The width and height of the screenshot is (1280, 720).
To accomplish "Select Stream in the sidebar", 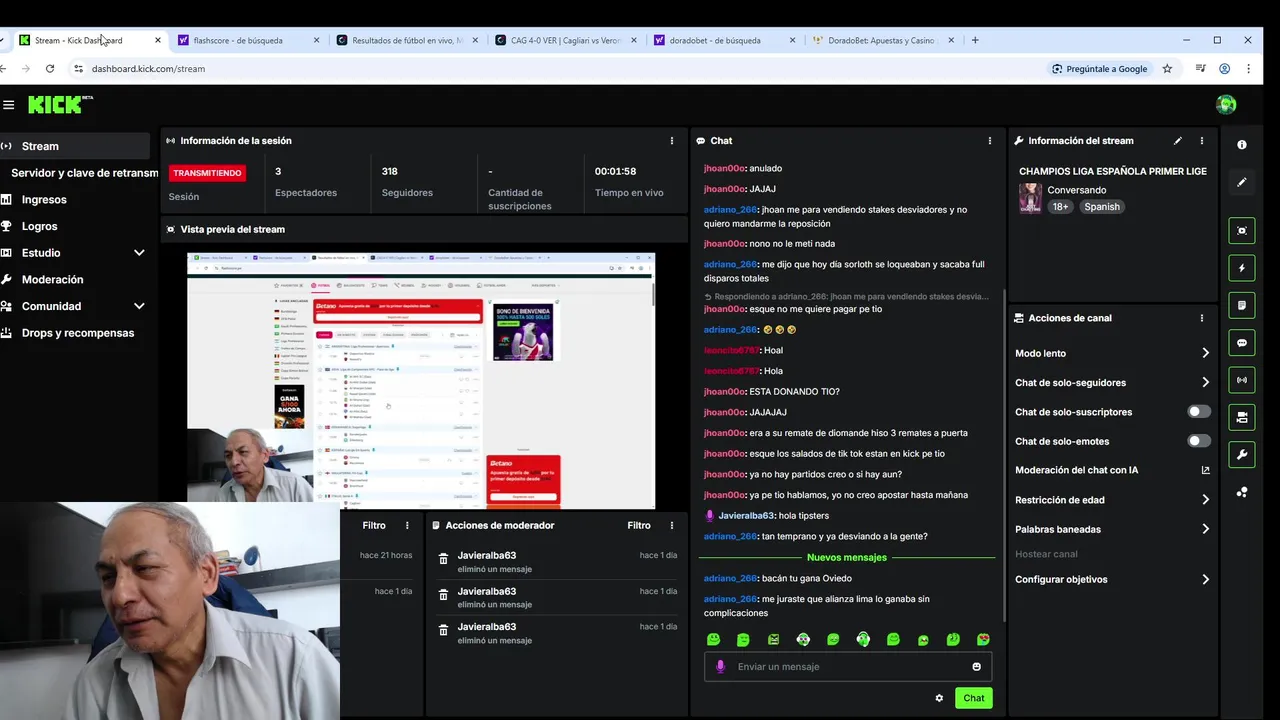I will 75,146.
